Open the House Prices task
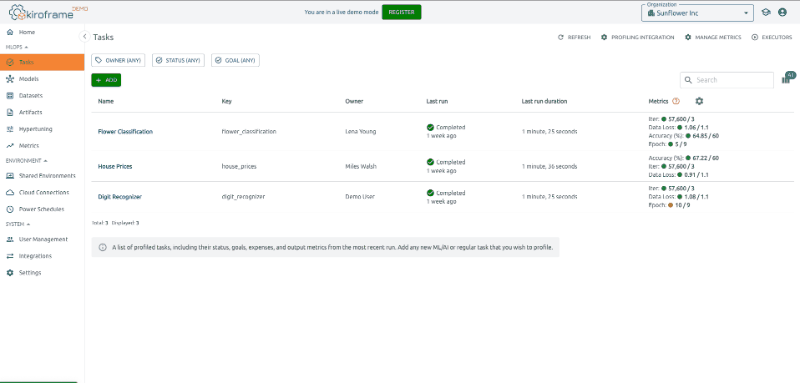This screenshot has width=800, height=383. [115, 167]
